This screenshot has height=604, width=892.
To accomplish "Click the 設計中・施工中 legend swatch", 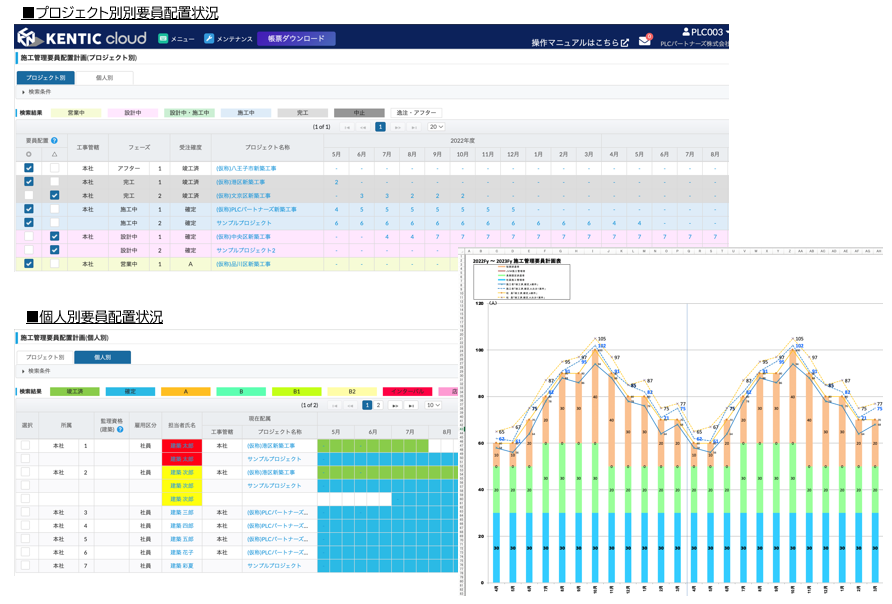I will tap(189, 113).
